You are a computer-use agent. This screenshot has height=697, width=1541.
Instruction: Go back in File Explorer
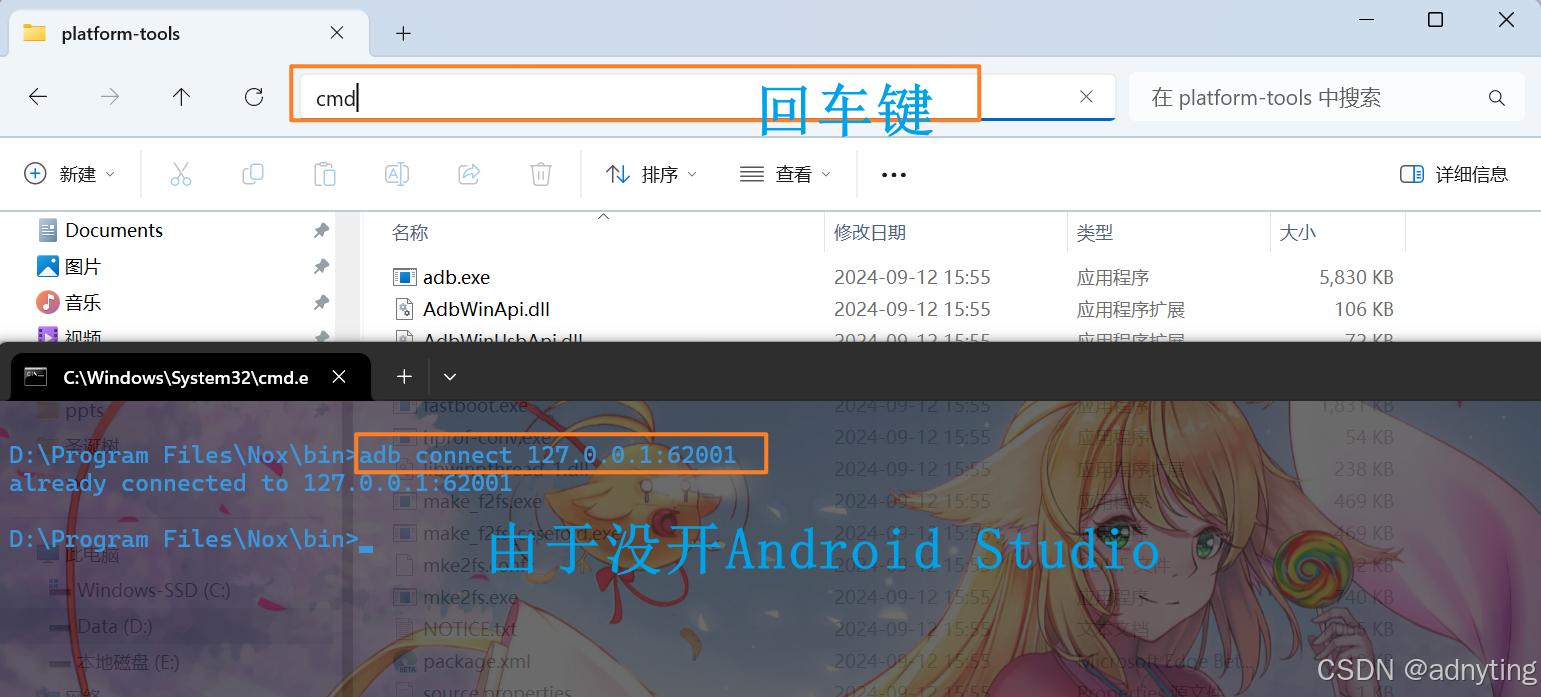38,97
